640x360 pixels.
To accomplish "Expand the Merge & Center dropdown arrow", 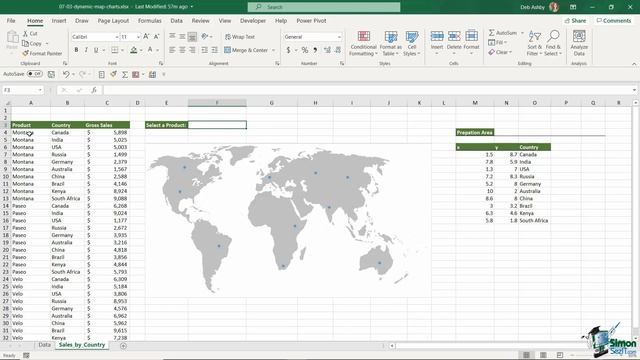I will (273, 50).
